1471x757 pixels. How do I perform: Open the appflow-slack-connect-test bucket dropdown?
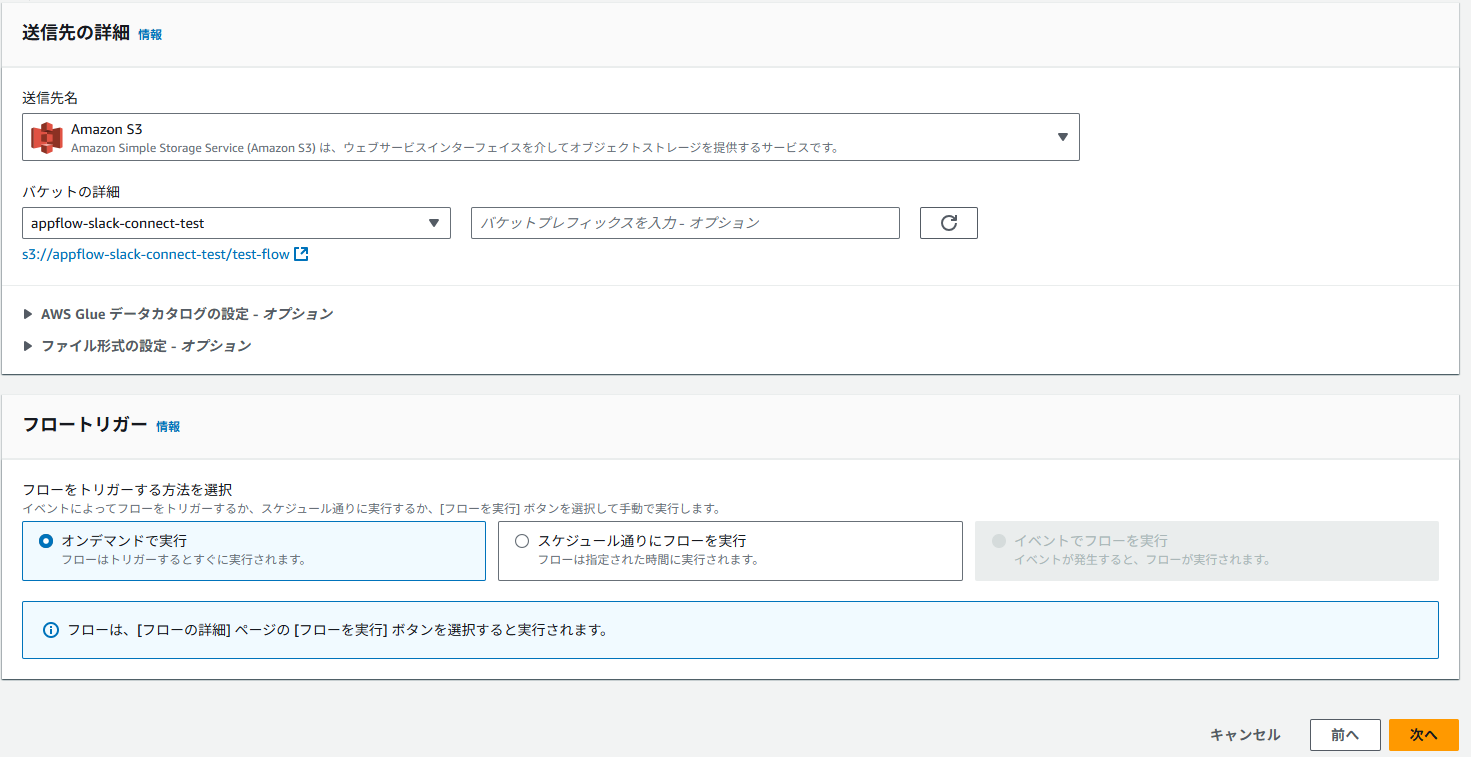[x=236, y=223]
